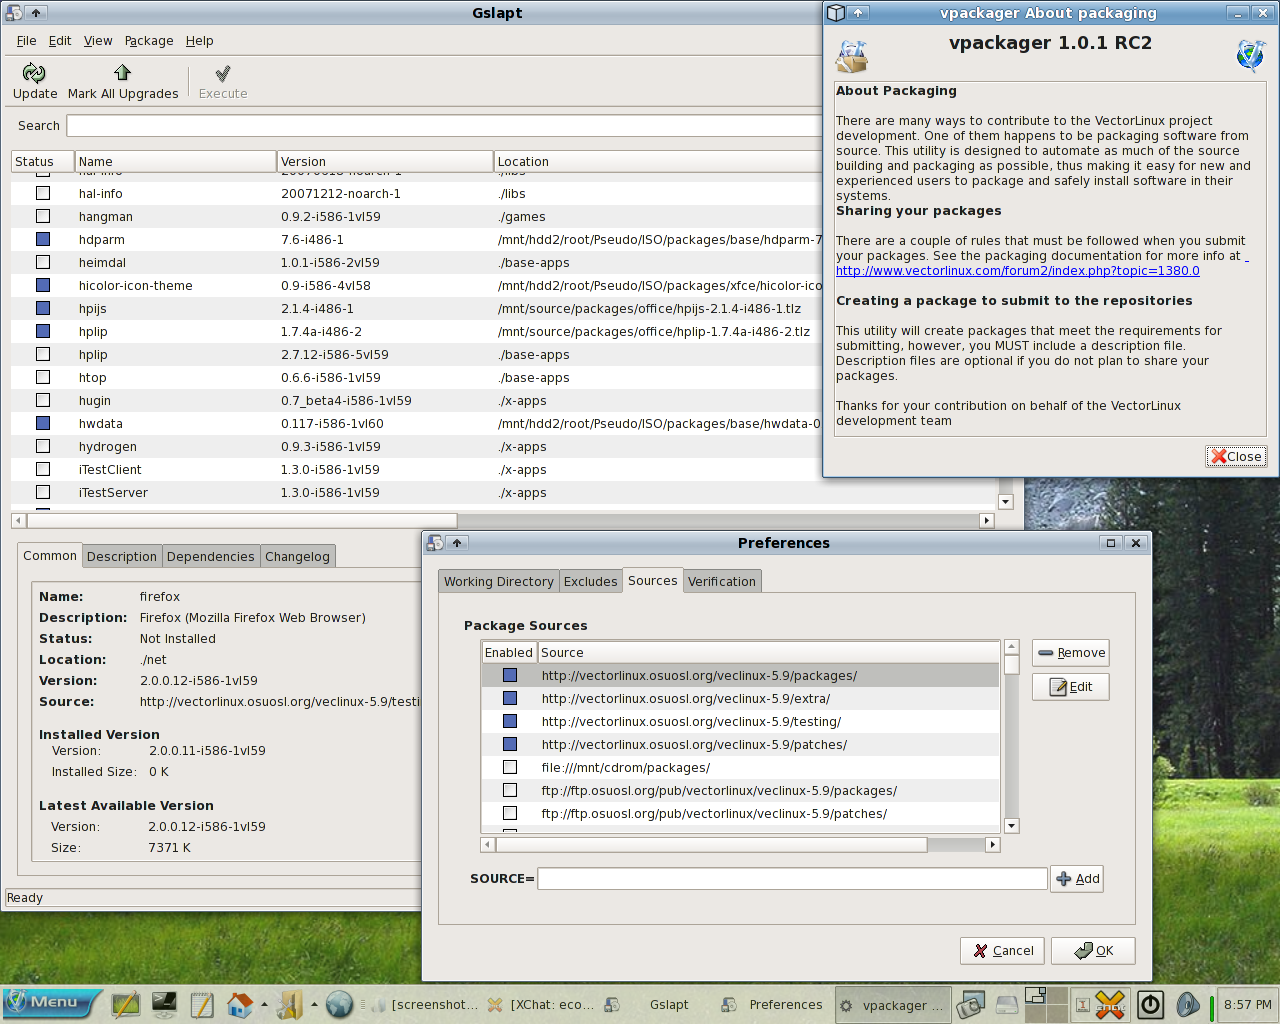1280x1024 pixels.
Task: Close the vpackager About dialog
Action: (1237, 457)
